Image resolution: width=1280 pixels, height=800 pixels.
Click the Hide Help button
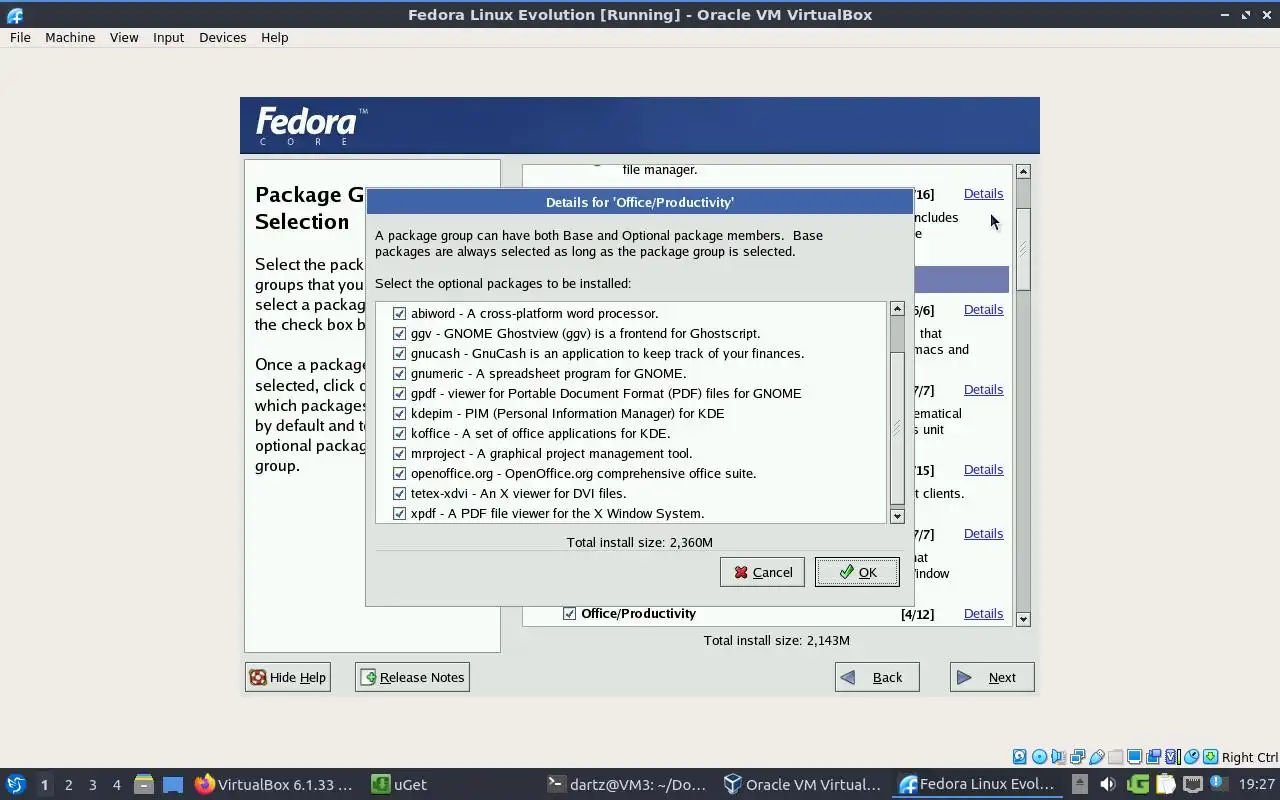288,677
